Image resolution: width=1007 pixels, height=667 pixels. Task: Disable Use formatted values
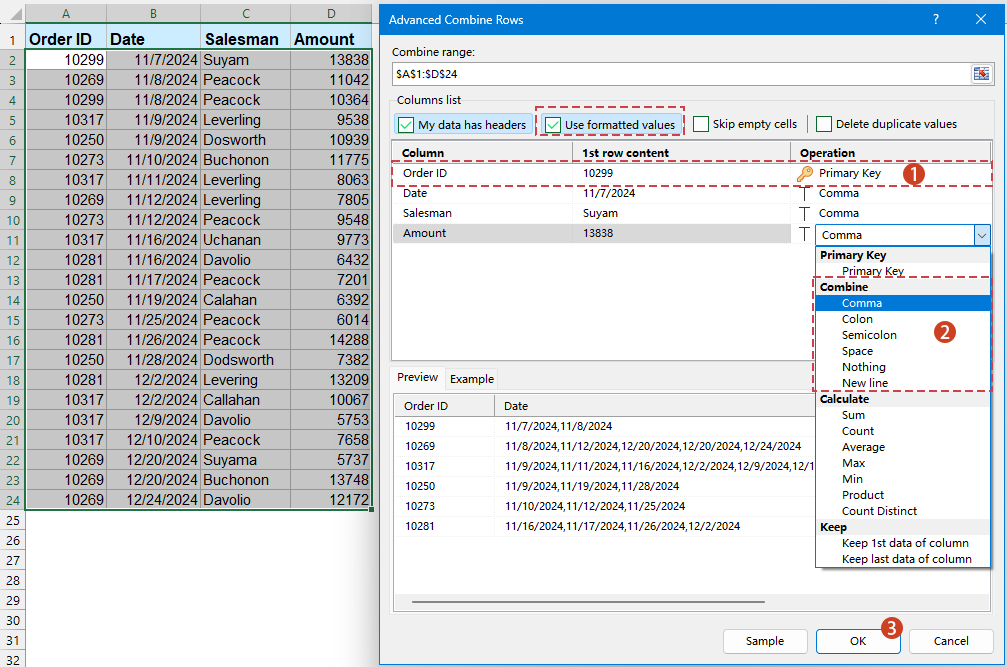[557, 124]
